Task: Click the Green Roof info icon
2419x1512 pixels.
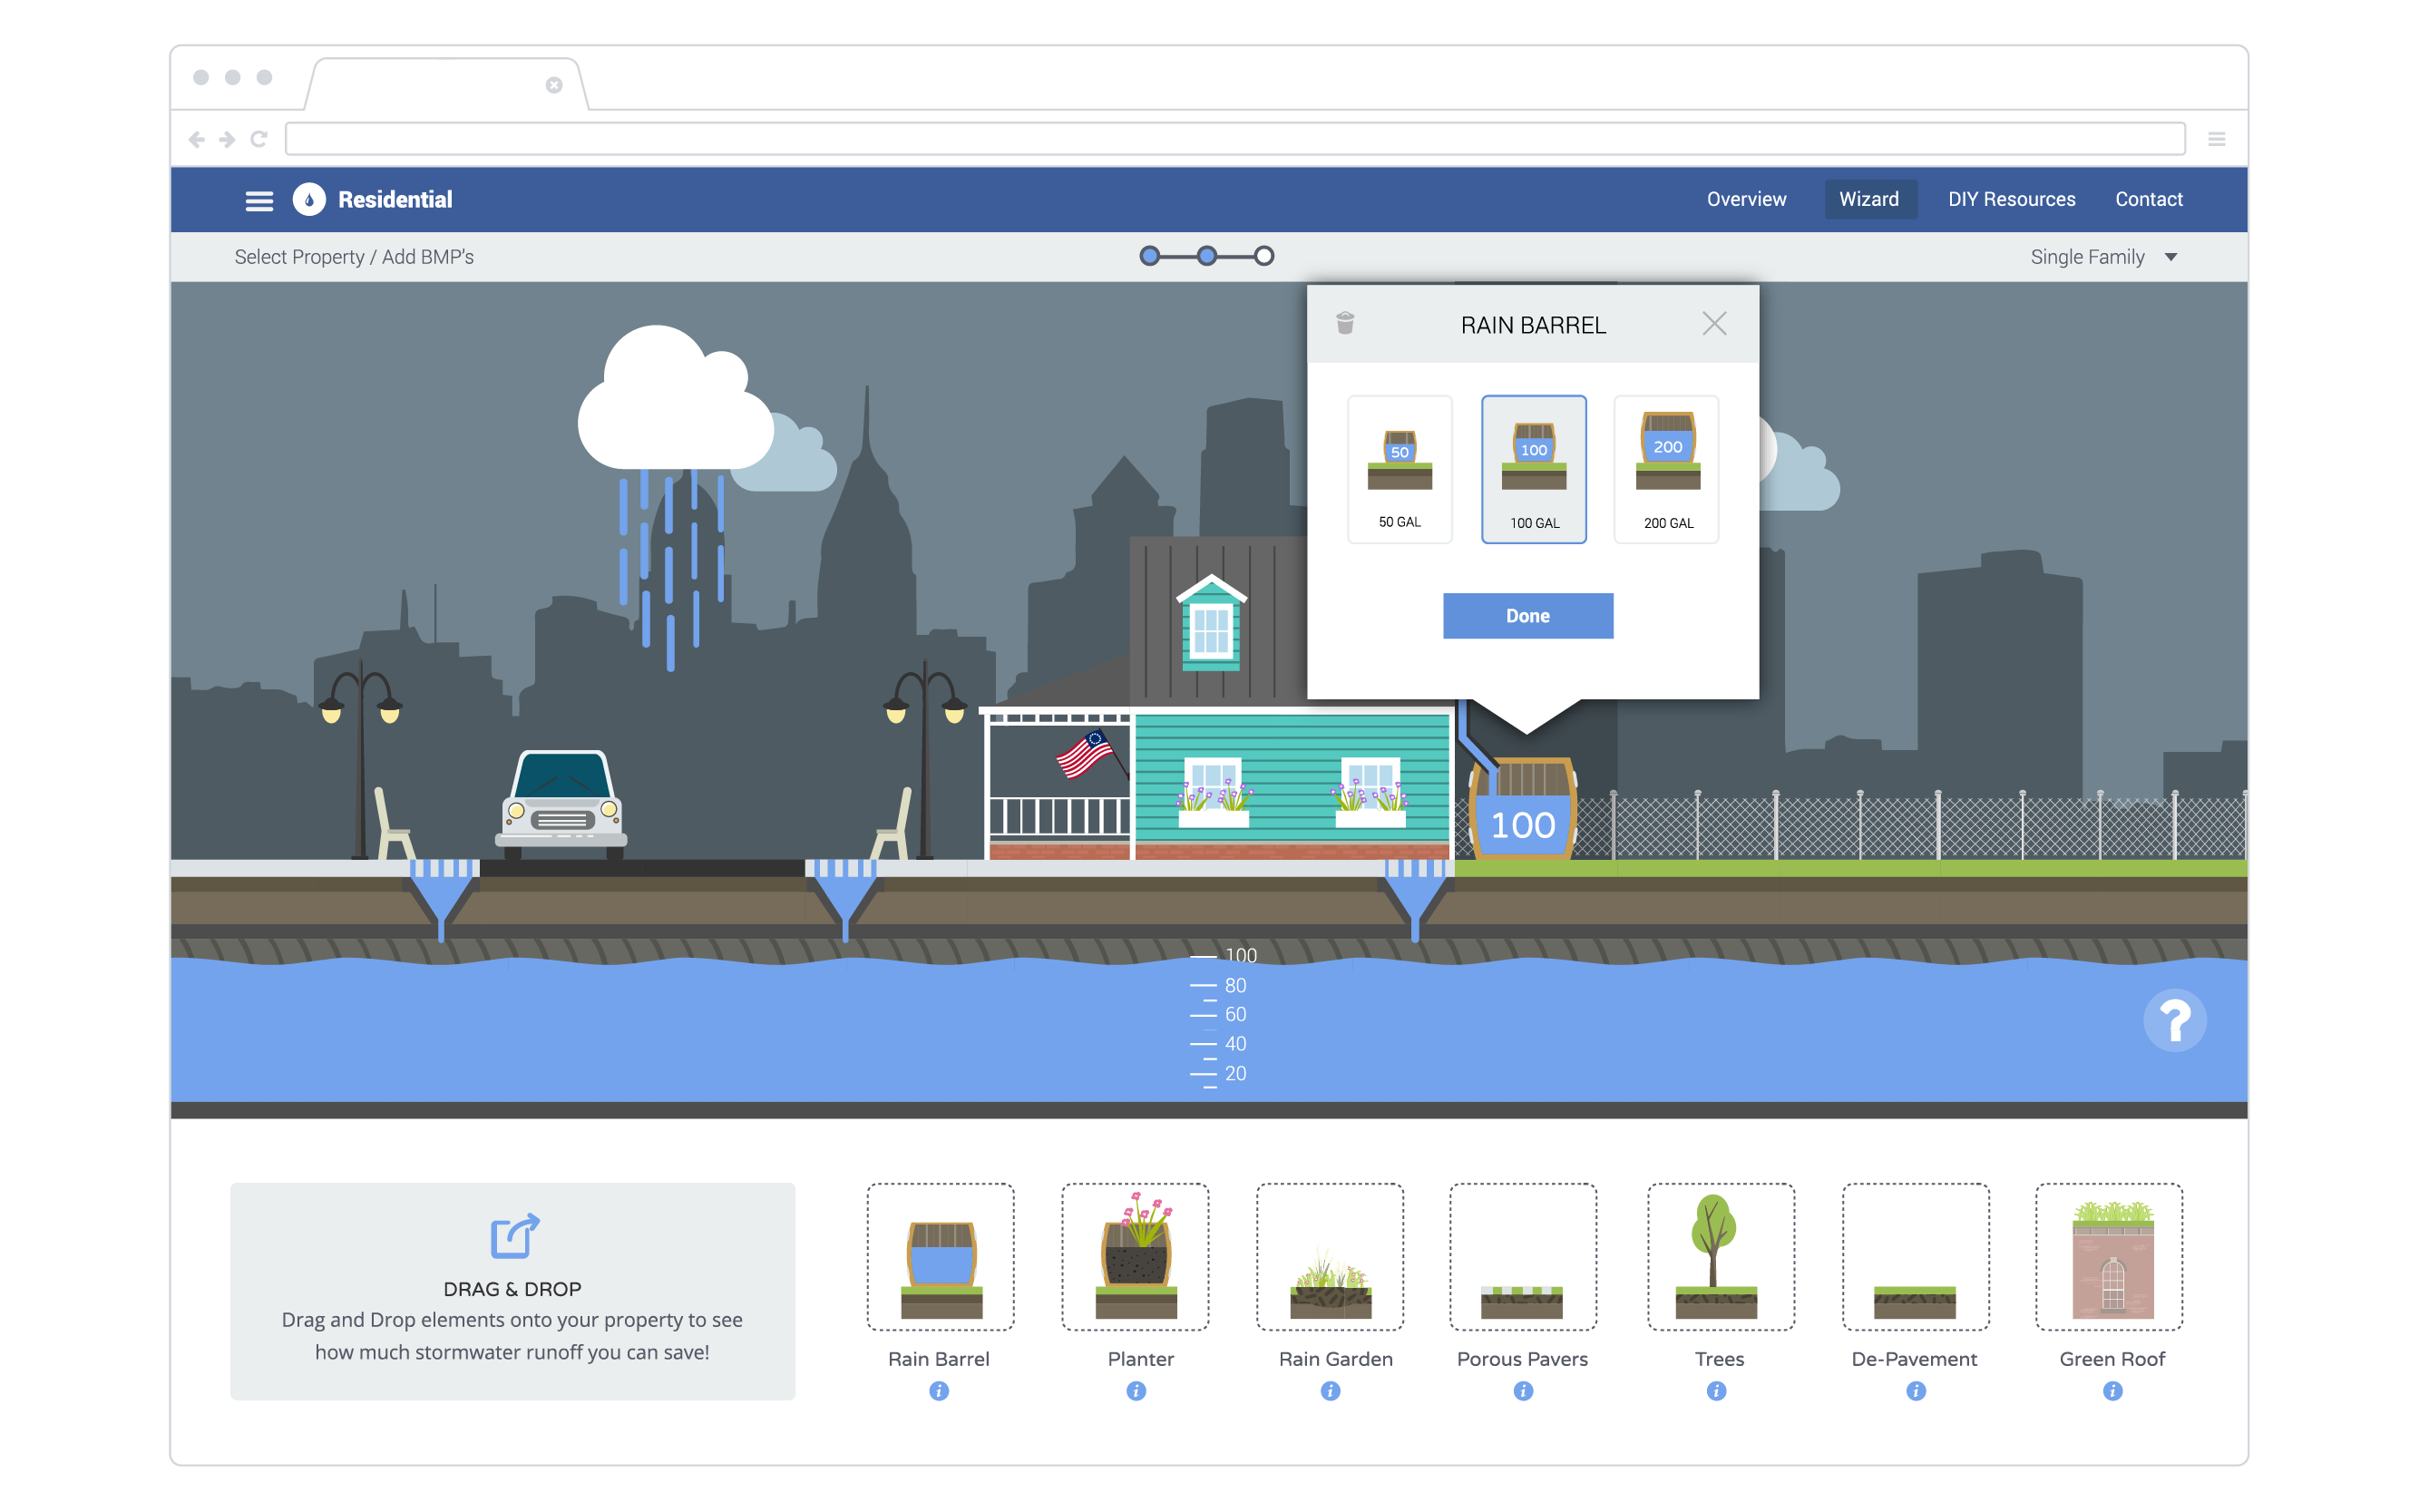Action: [2112, 1391]
